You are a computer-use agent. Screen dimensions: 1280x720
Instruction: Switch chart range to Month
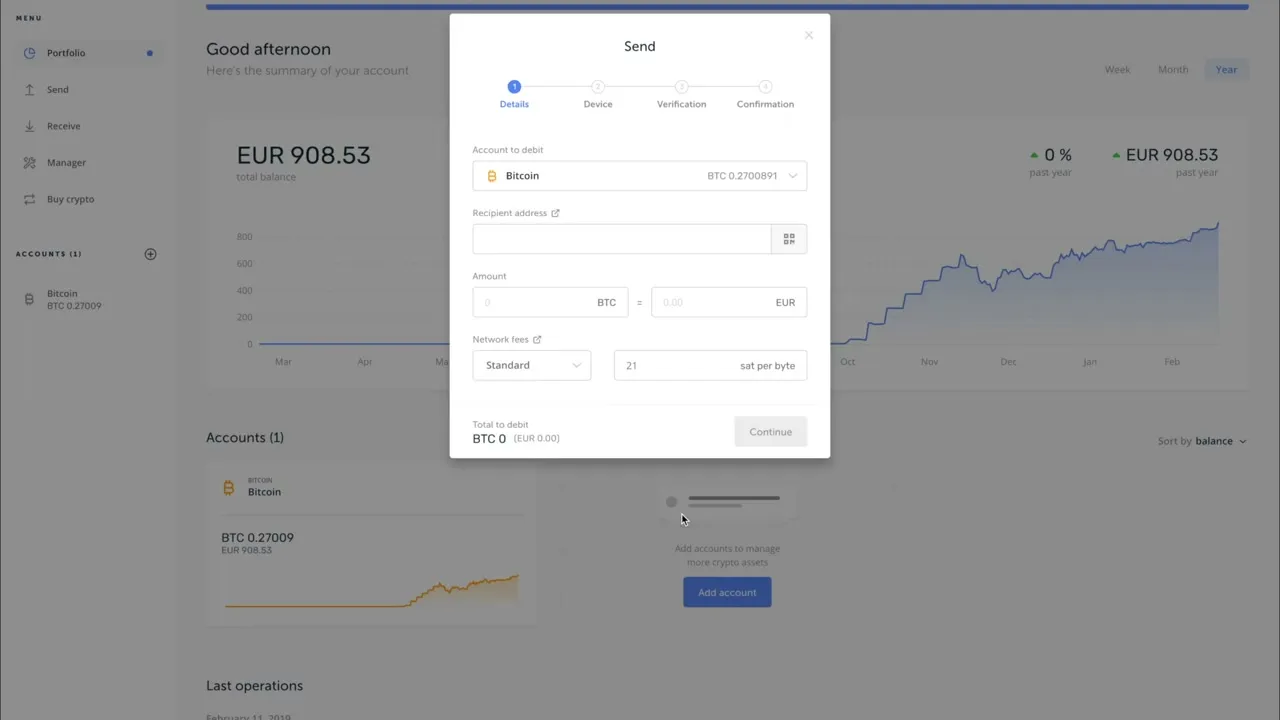pos(1173,70)
